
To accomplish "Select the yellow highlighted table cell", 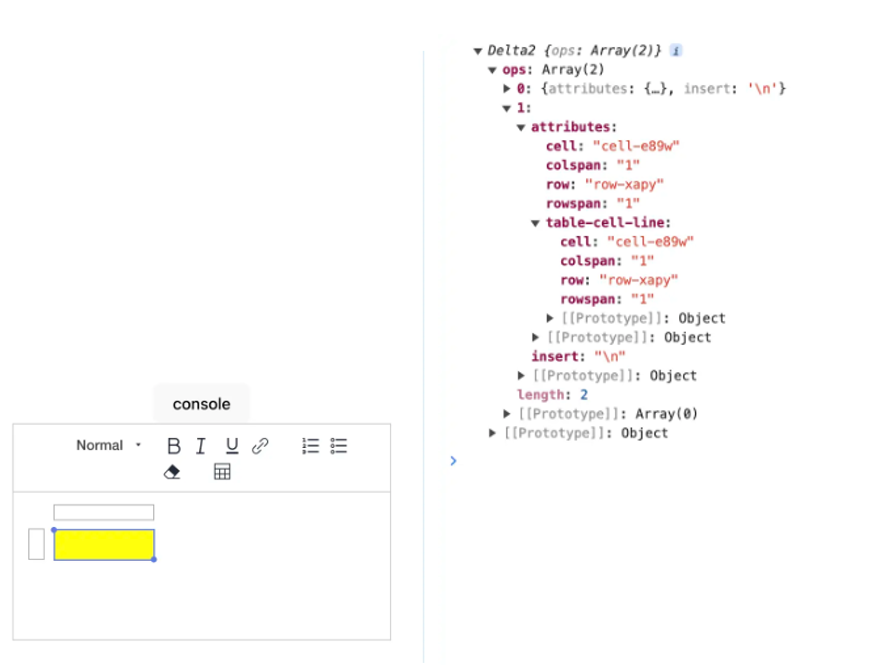I will tap(104, 545).
